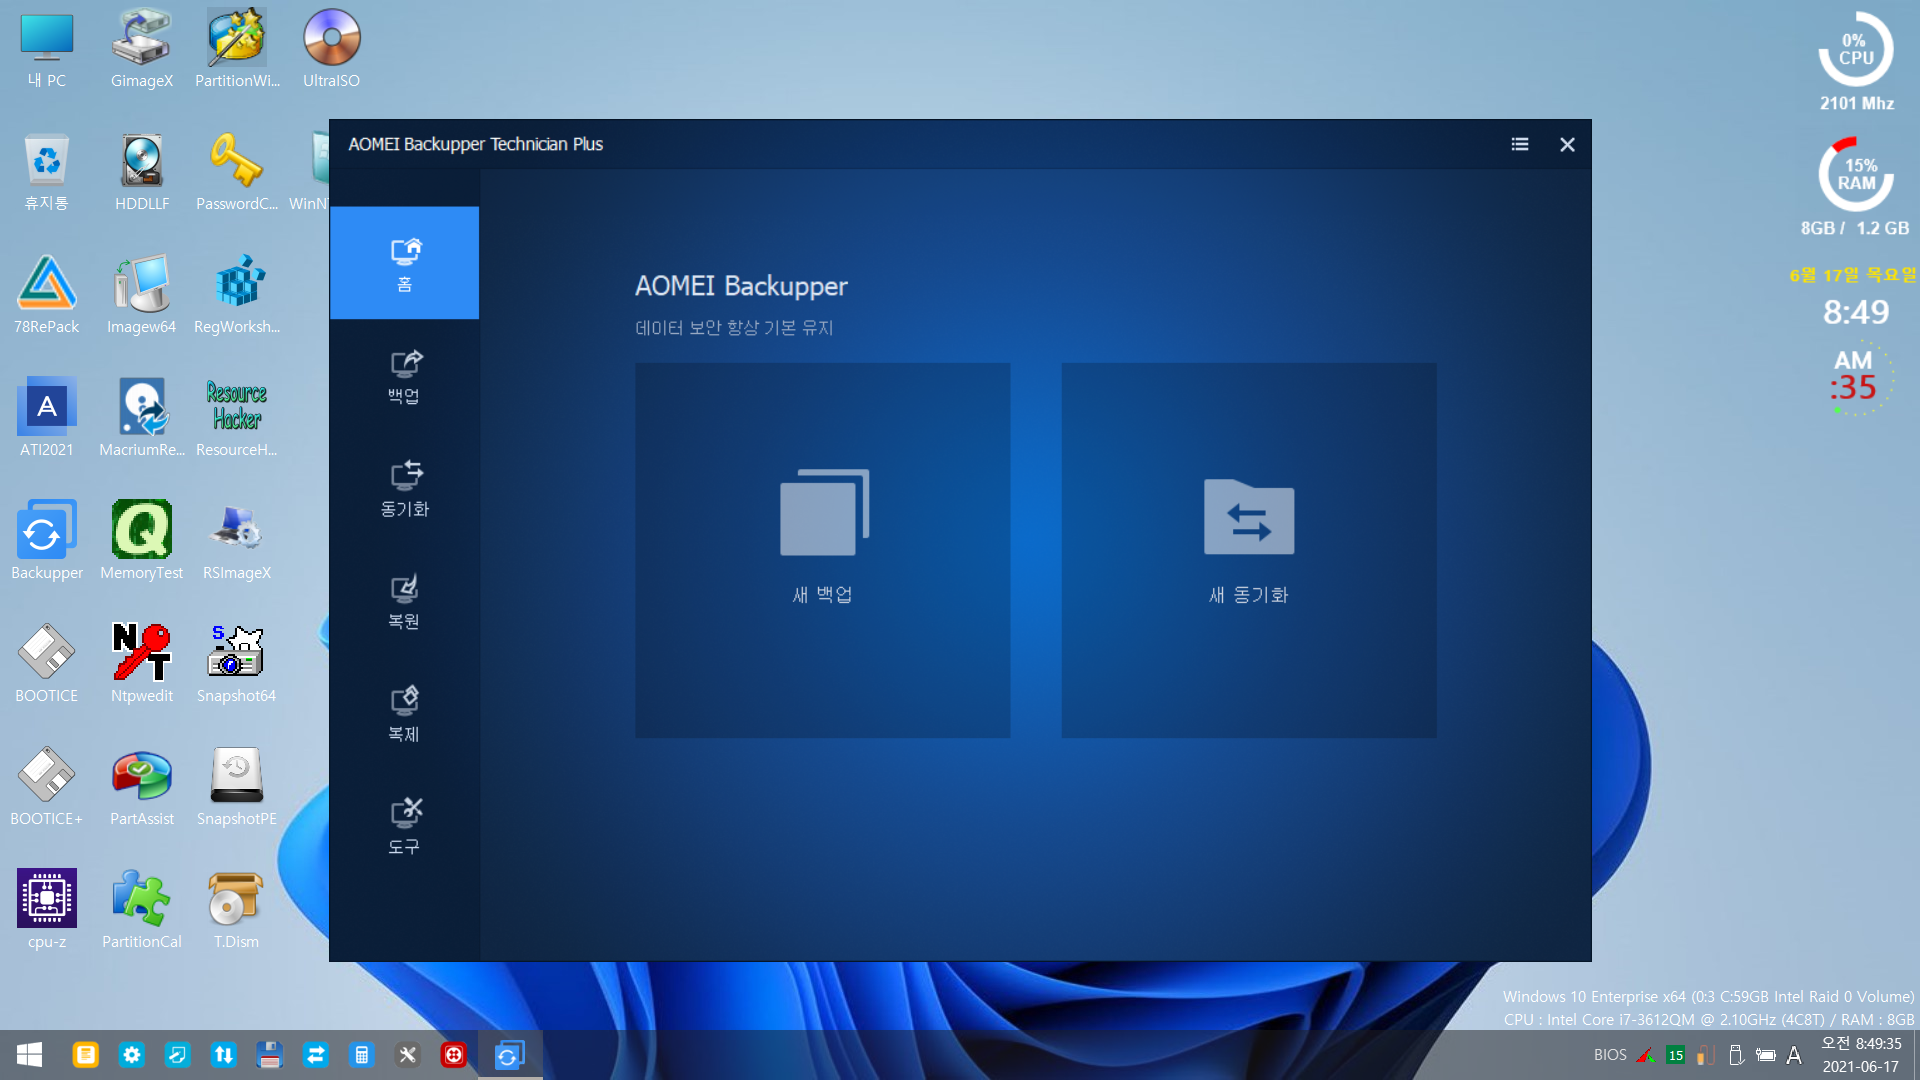This screenshot has height=1080, width=1920.
Task: Launch MacriumReflect desktop icon
Action: coord(141,419)
